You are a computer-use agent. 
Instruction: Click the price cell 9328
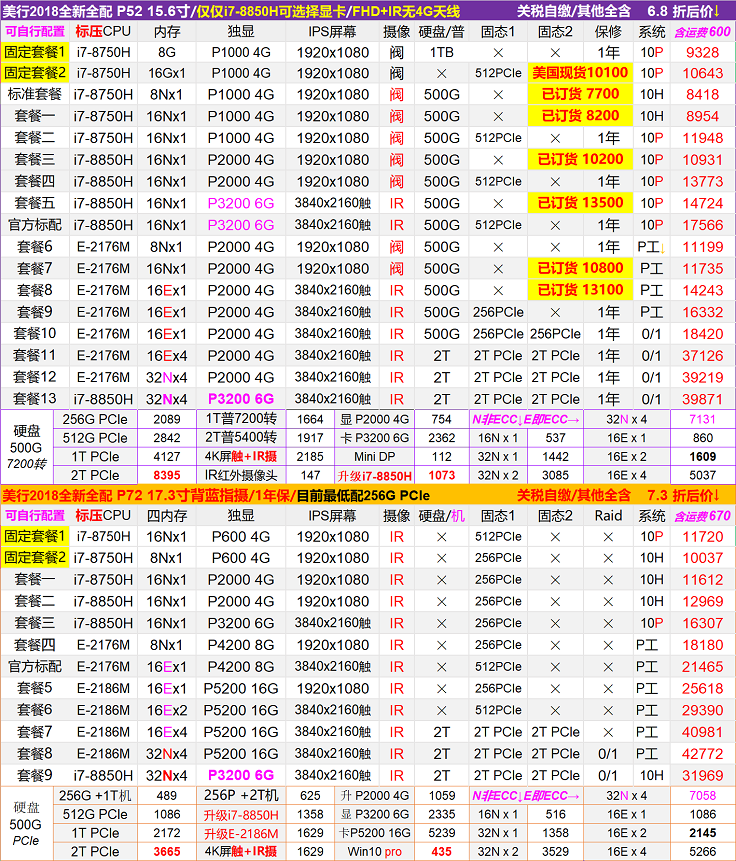(x=702, y=52)
